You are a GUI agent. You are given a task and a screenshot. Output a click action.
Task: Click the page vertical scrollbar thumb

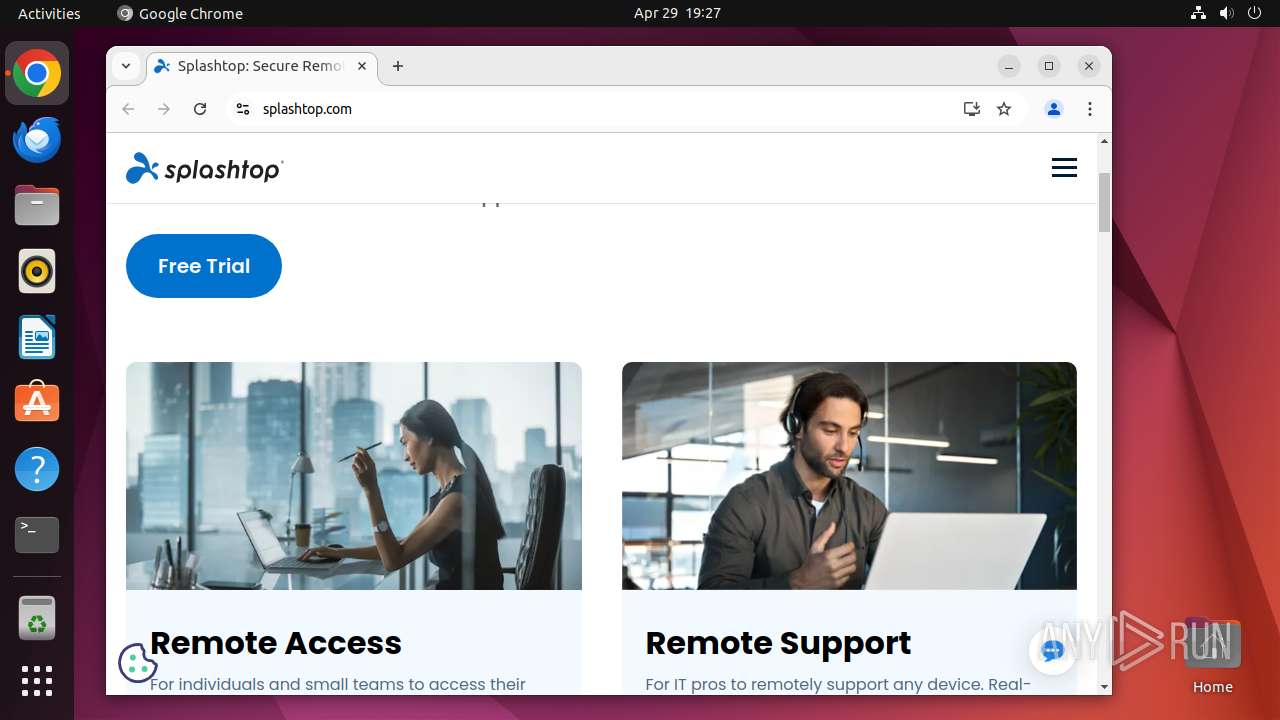coord(1104,202)
